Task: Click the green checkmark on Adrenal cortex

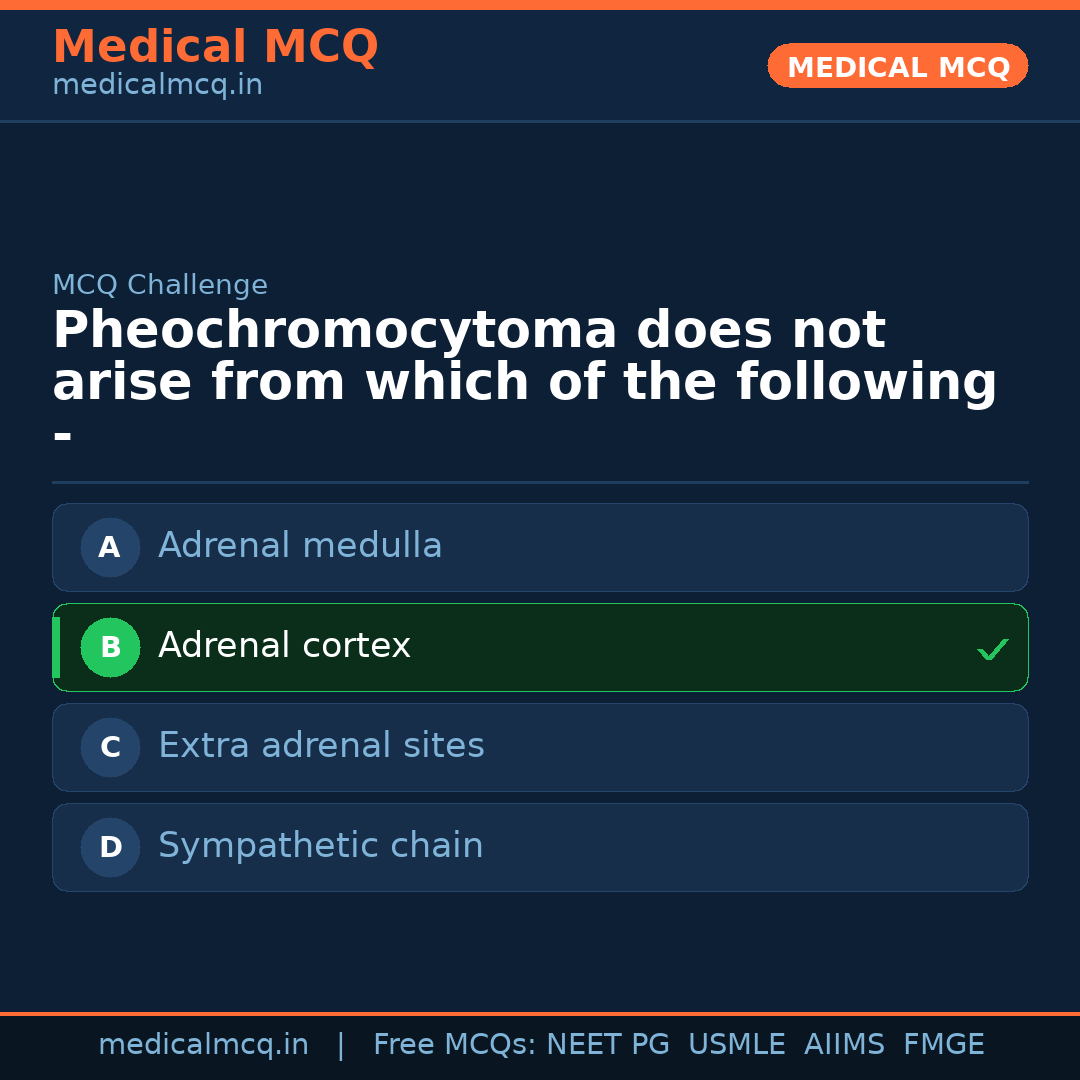Action: click(x=993, y=649)
